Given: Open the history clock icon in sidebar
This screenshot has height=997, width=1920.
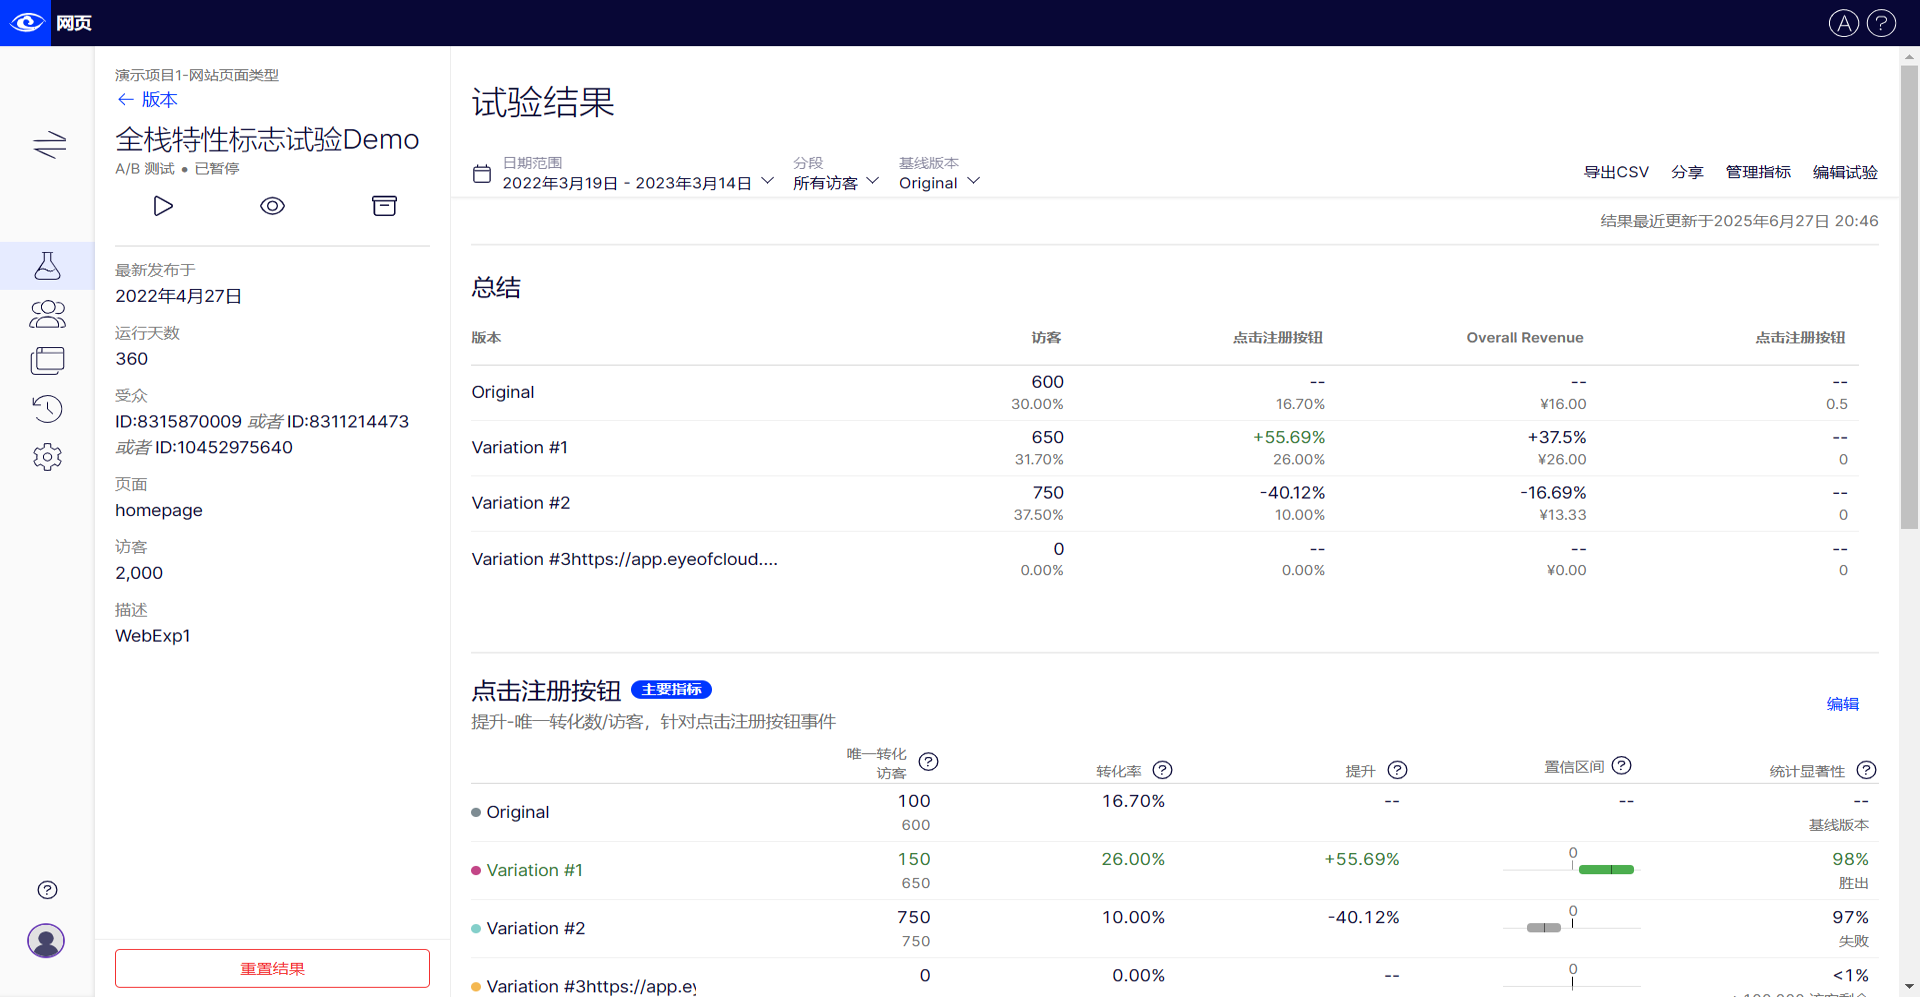Looking at the screenshot, I should point(47,408).
